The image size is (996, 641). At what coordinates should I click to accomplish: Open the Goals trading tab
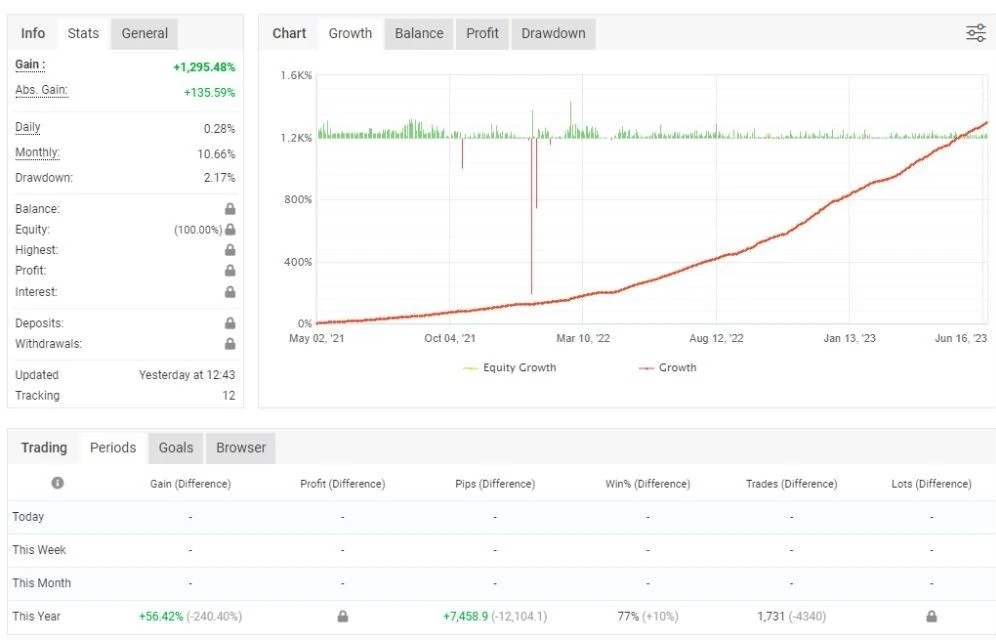coord(176,448)
